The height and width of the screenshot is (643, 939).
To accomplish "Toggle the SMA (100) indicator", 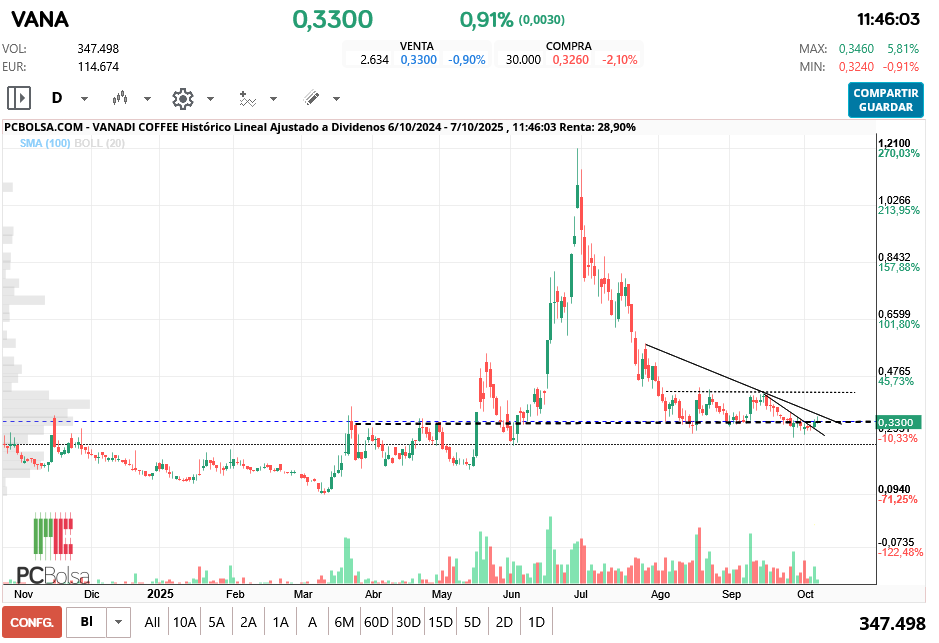I will [x=43, y=144].
